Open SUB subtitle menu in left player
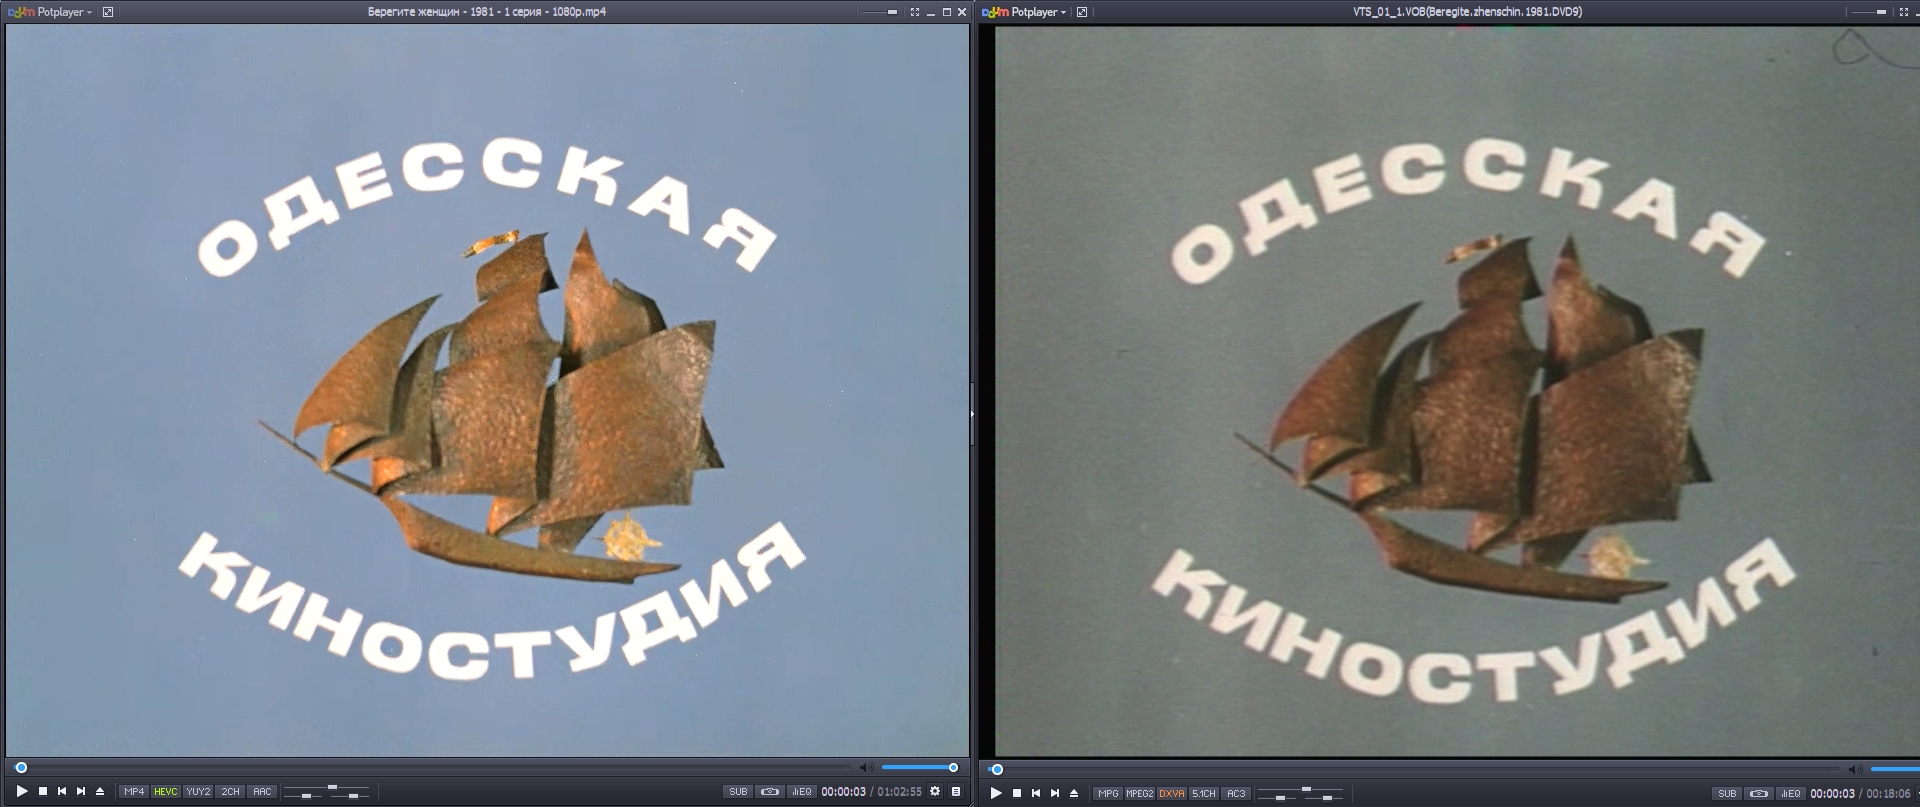Image resolution: width=1920 pixels, height=807 pixels. pos(738,791)
